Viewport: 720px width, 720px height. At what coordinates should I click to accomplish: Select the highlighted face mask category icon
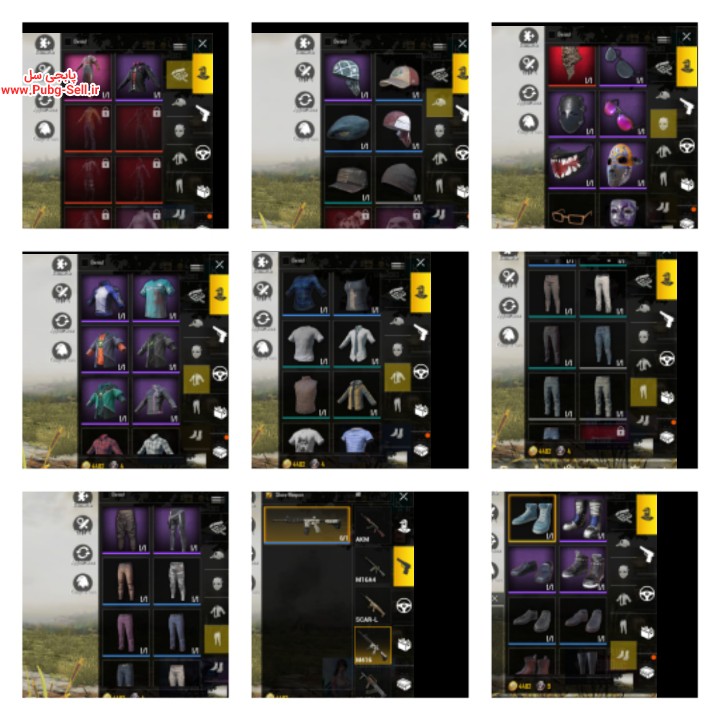(x=663, y=123)
